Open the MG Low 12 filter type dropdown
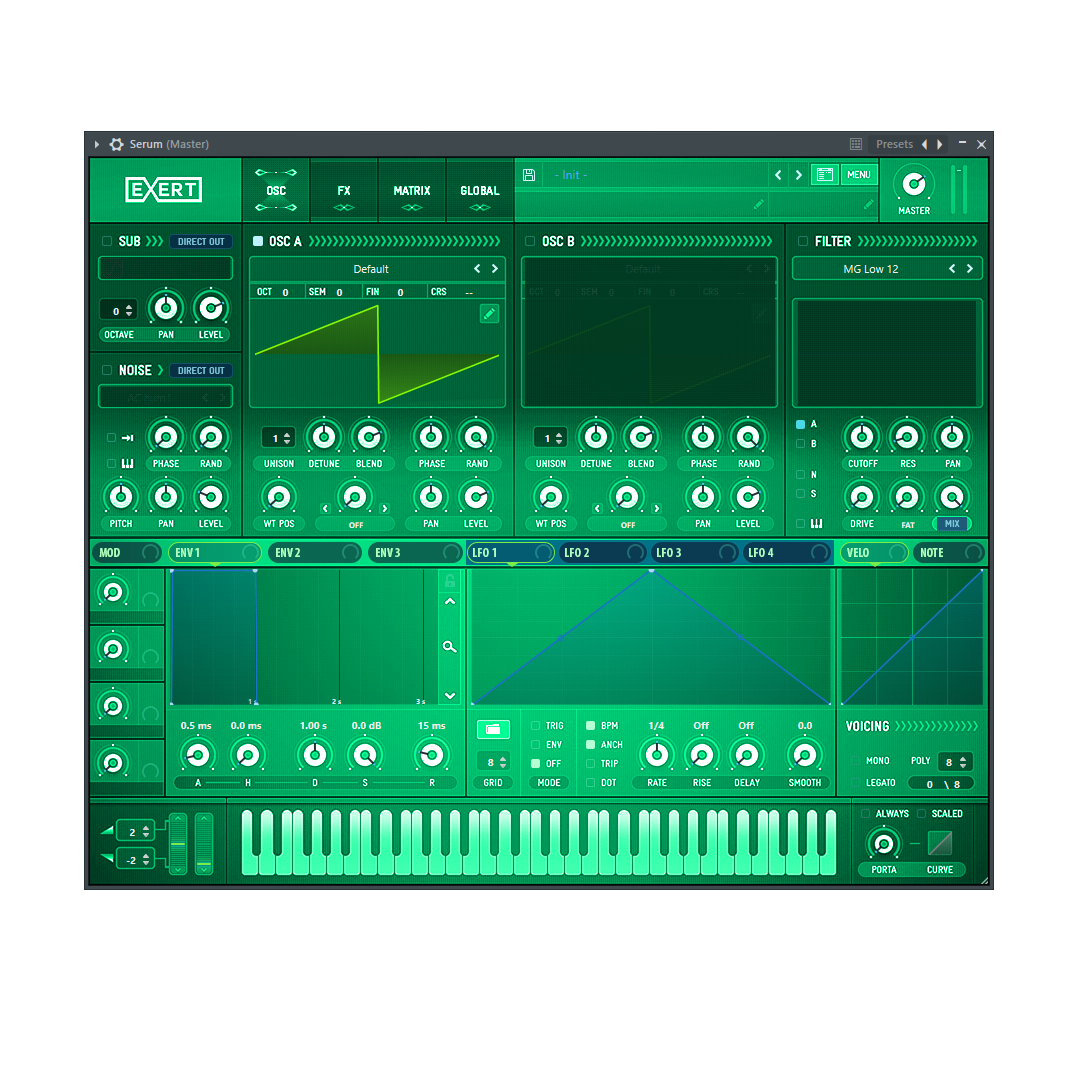 870,269
